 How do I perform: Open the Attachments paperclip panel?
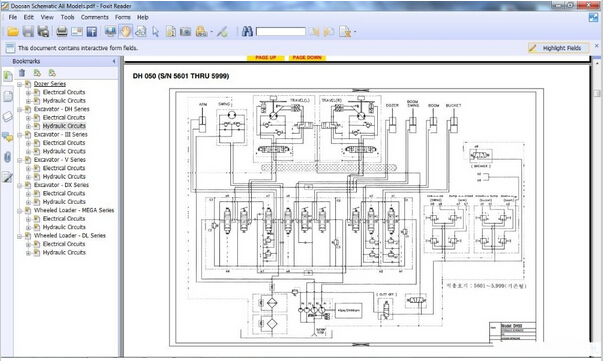click(x=7, y=157)
